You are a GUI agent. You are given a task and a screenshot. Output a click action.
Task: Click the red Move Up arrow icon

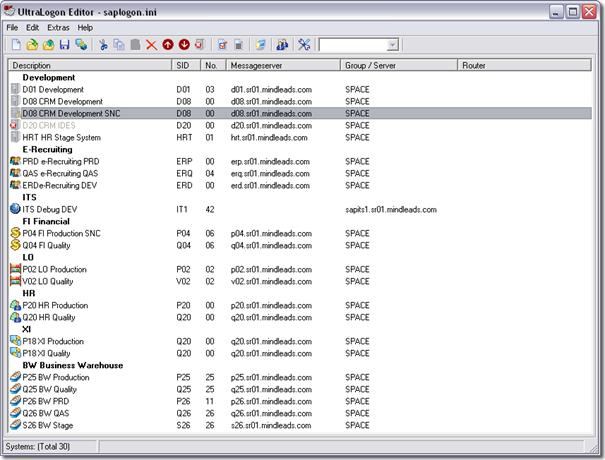tap(168, 45)
